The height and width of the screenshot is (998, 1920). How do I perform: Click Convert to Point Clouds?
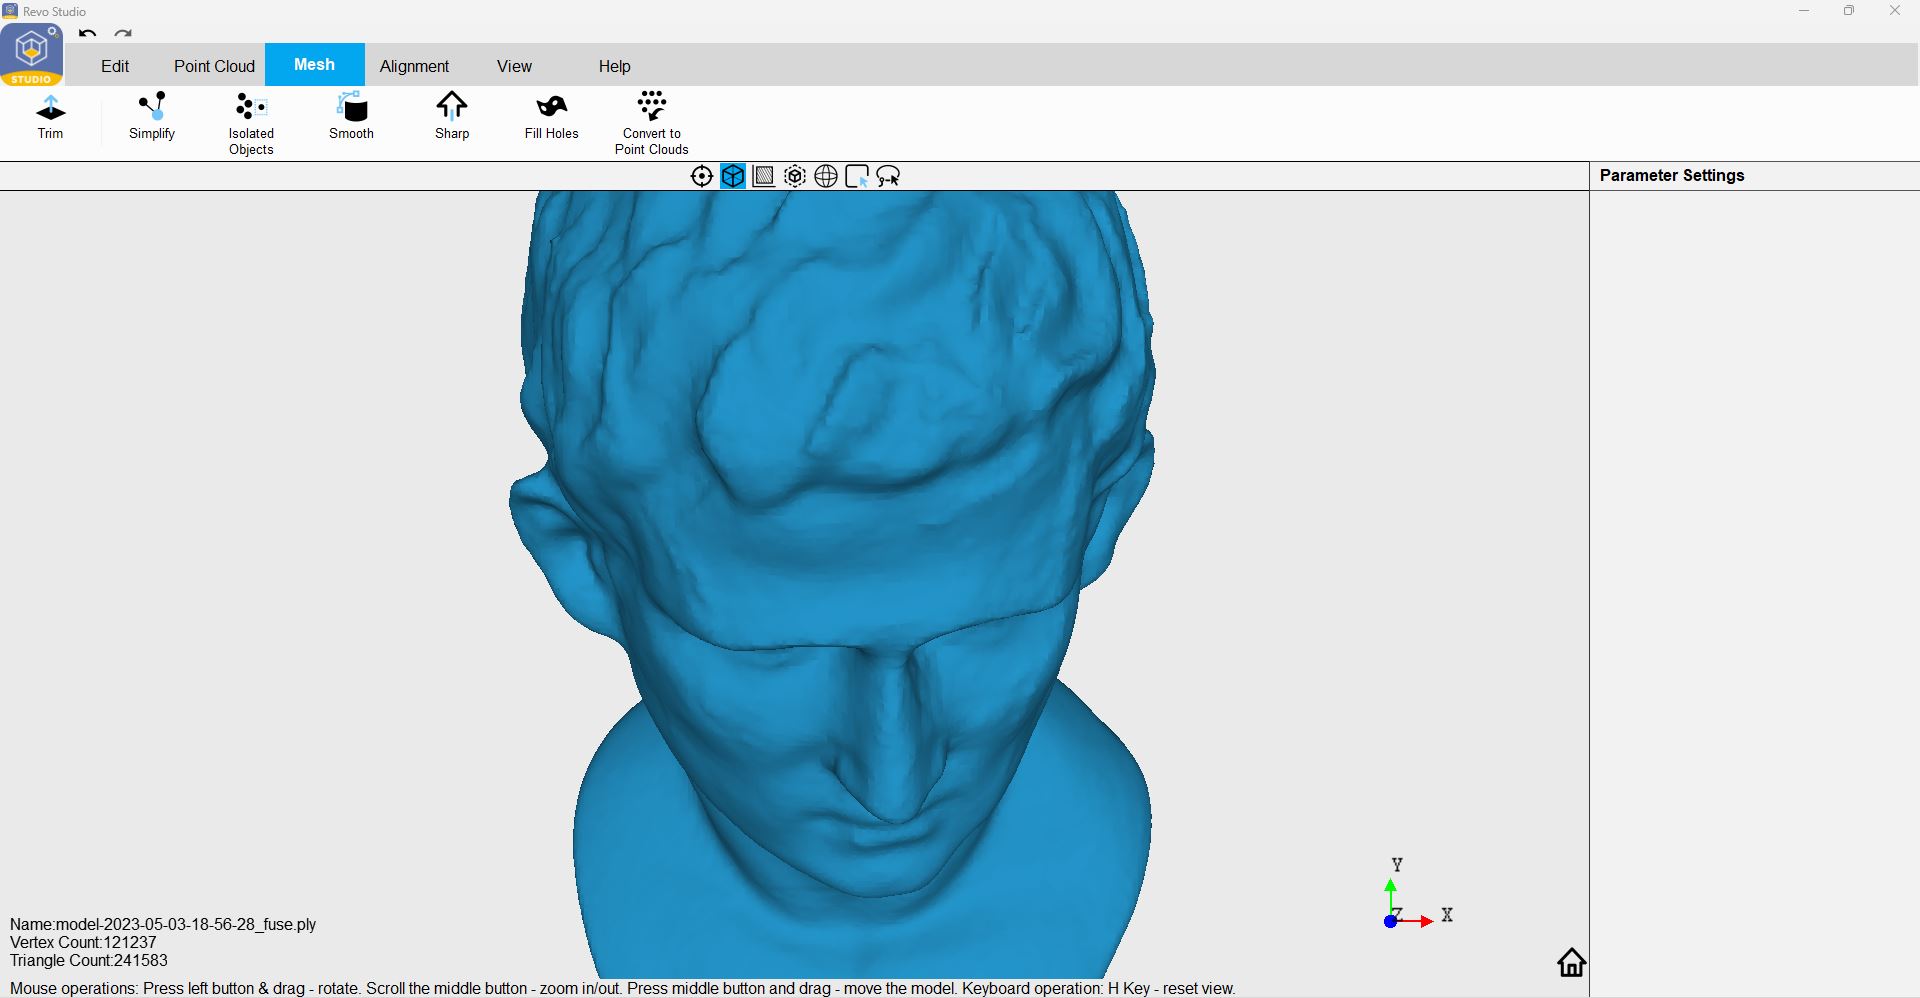[652, 124]
